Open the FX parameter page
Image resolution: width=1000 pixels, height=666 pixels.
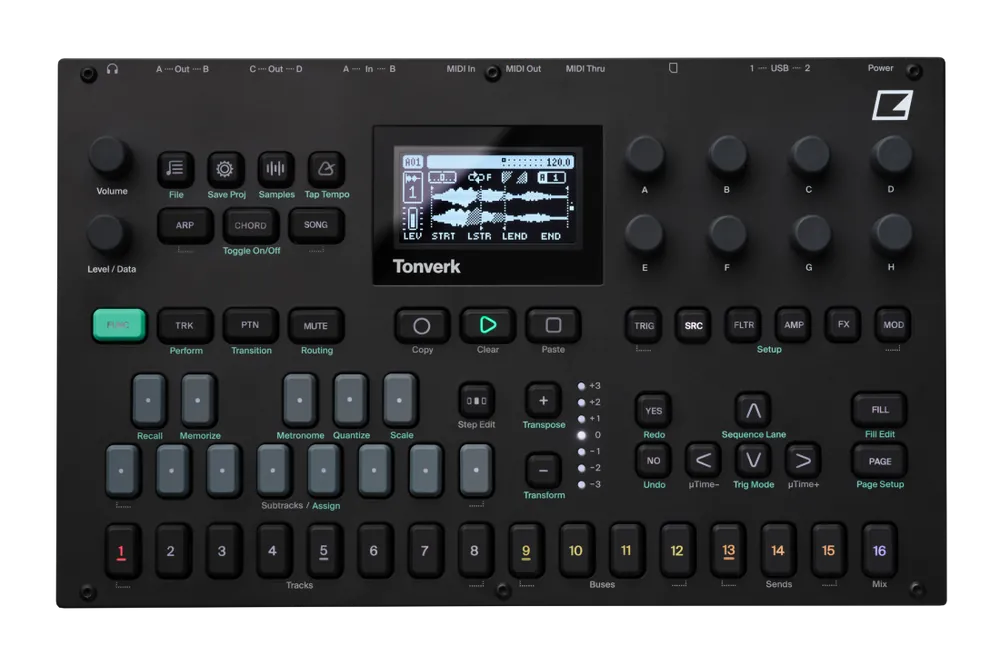[843, 325]
